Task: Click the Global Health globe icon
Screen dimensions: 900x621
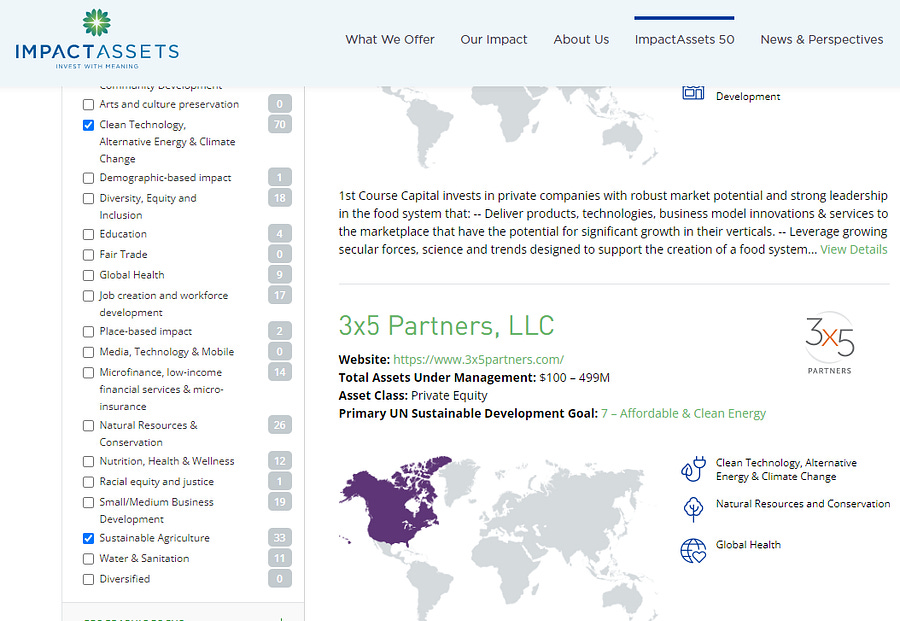Action: tap(693, 550)
